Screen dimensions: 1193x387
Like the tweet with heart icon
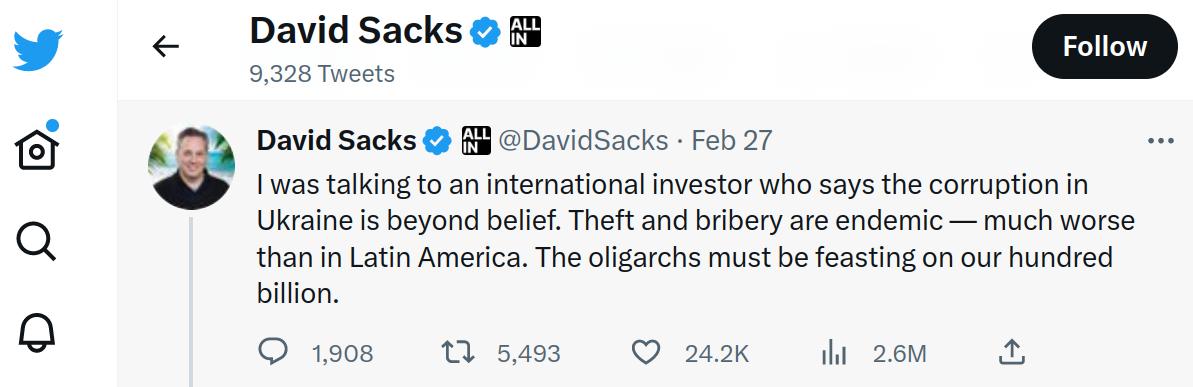[x=646, y=352]
